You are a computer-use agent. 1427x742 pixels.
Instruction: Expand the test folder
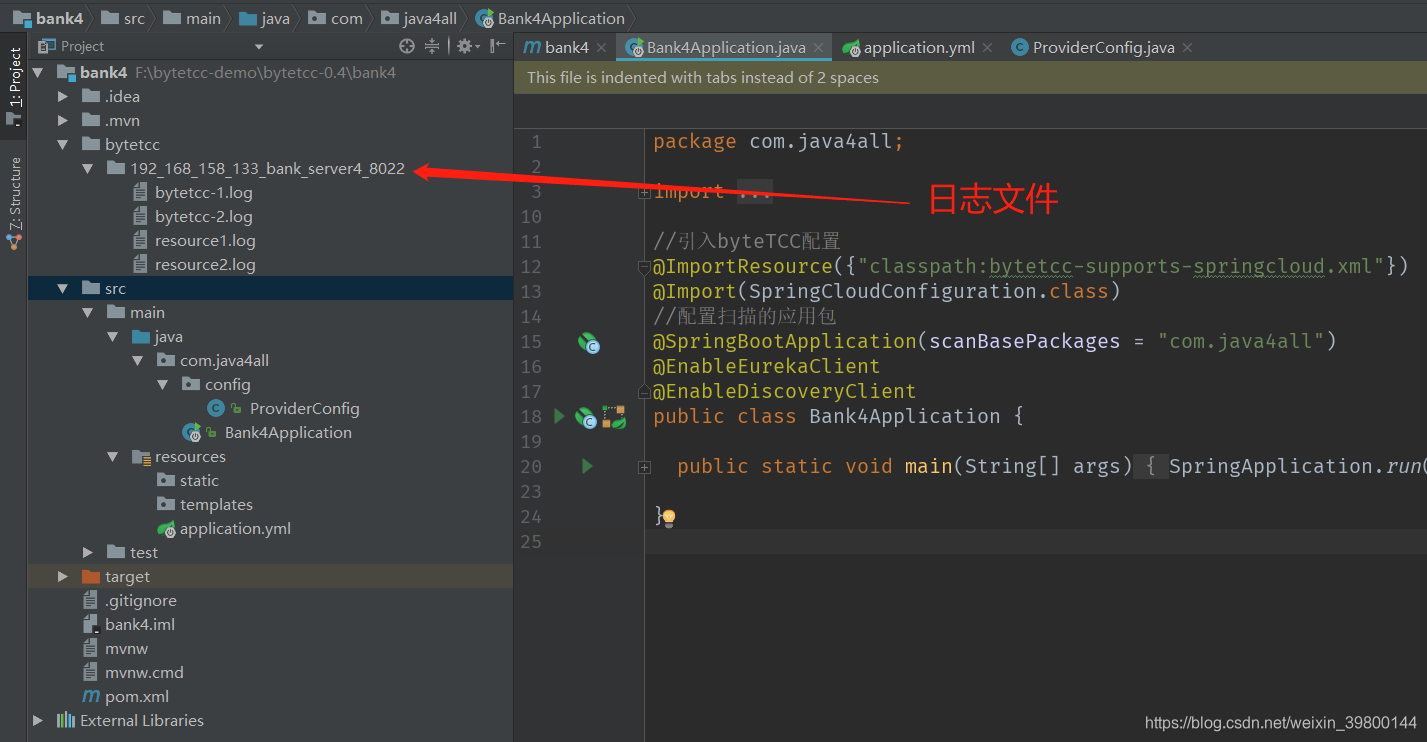88,552
